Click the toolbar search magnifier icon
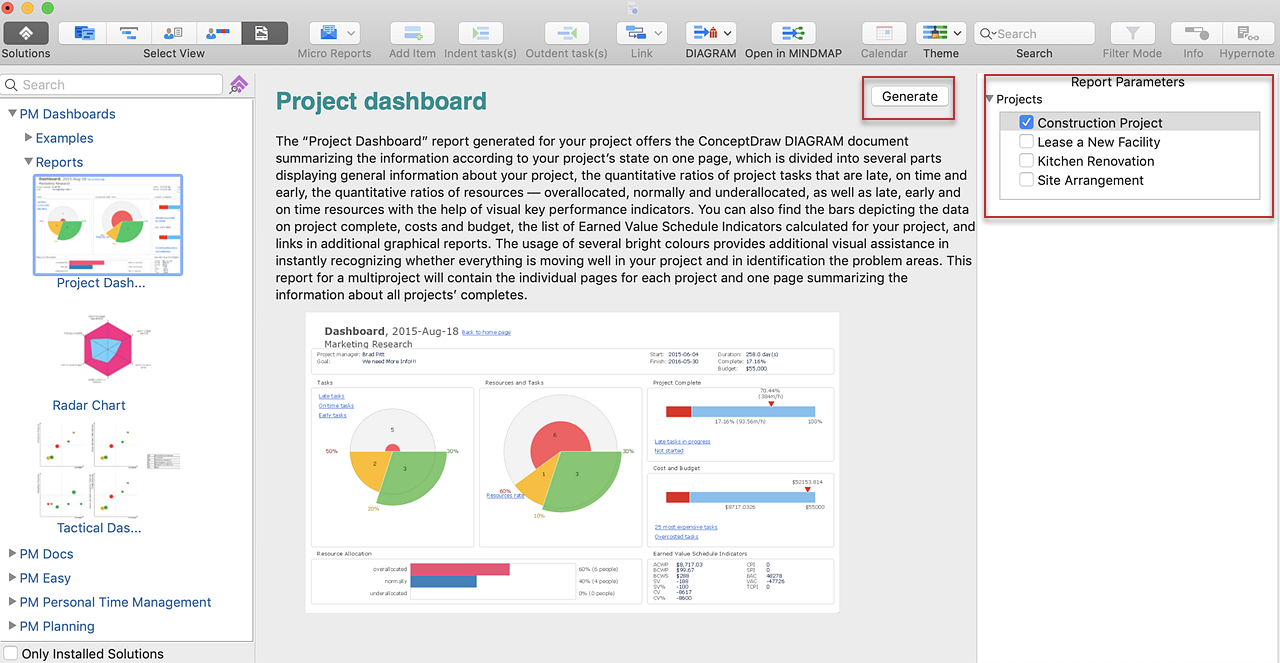 coord(987,33)
